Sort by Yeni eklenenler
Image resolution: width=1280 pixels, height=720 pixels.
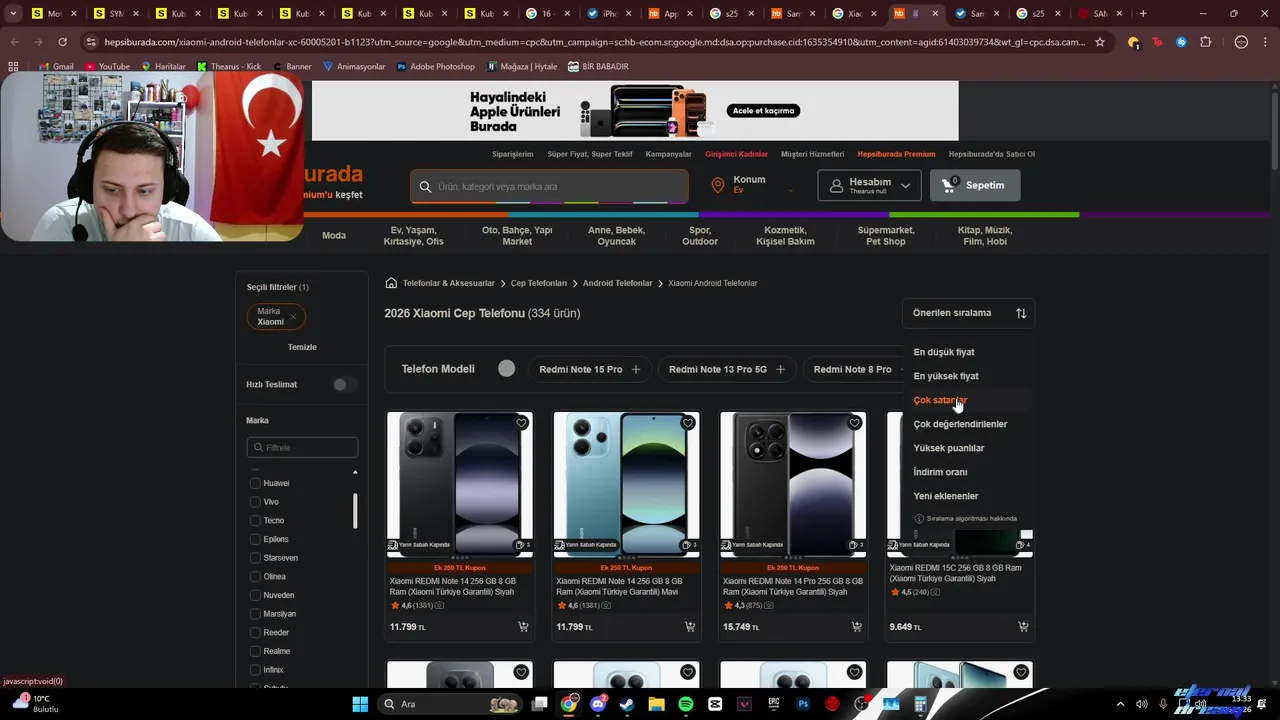946,496
